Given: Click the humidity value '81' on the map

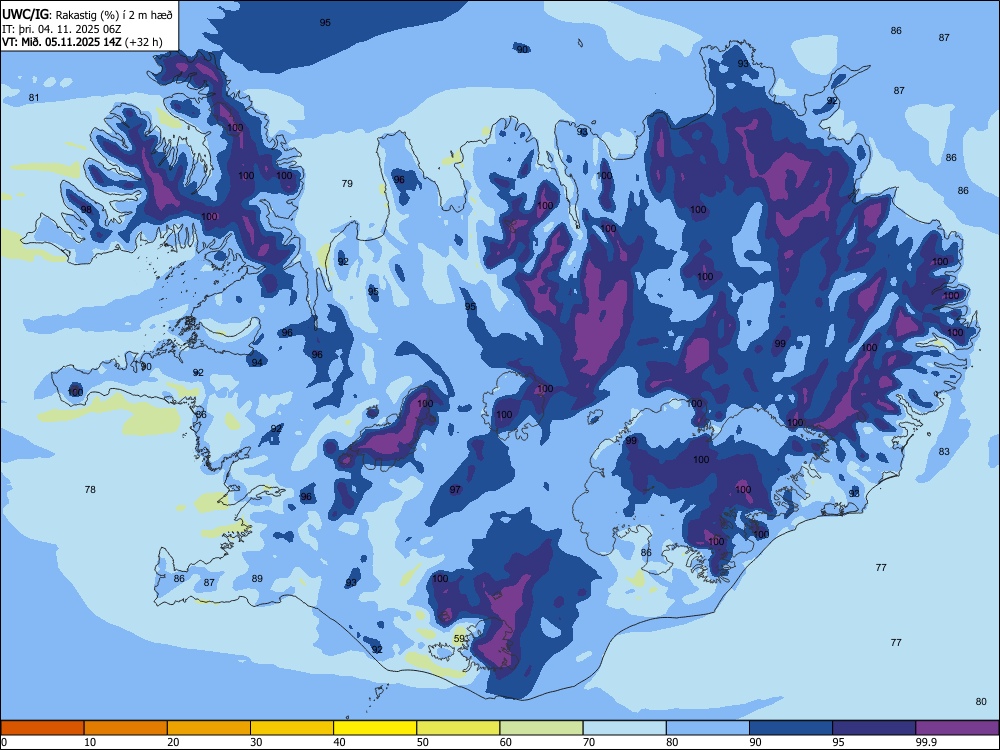Looking at the screenshot, I should [34, 98].
